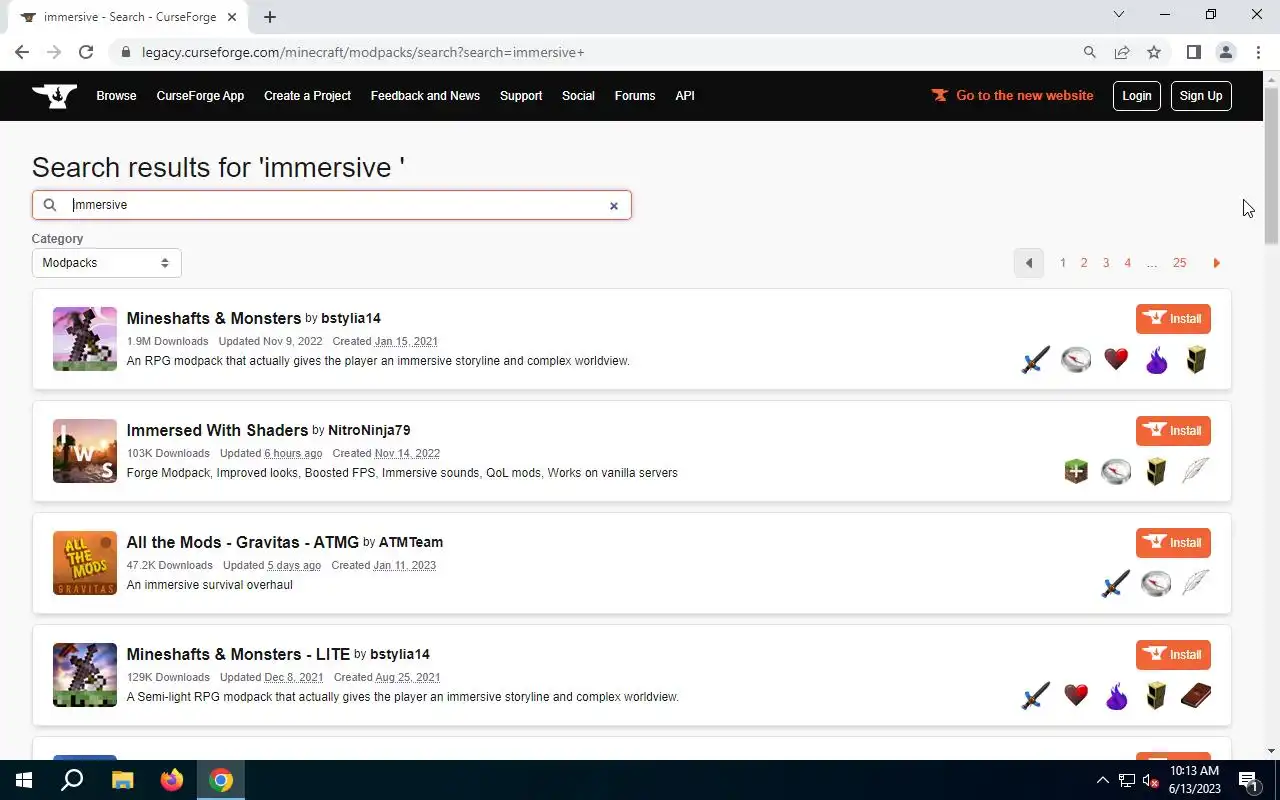Open the Support menu item

coord(521,96)
